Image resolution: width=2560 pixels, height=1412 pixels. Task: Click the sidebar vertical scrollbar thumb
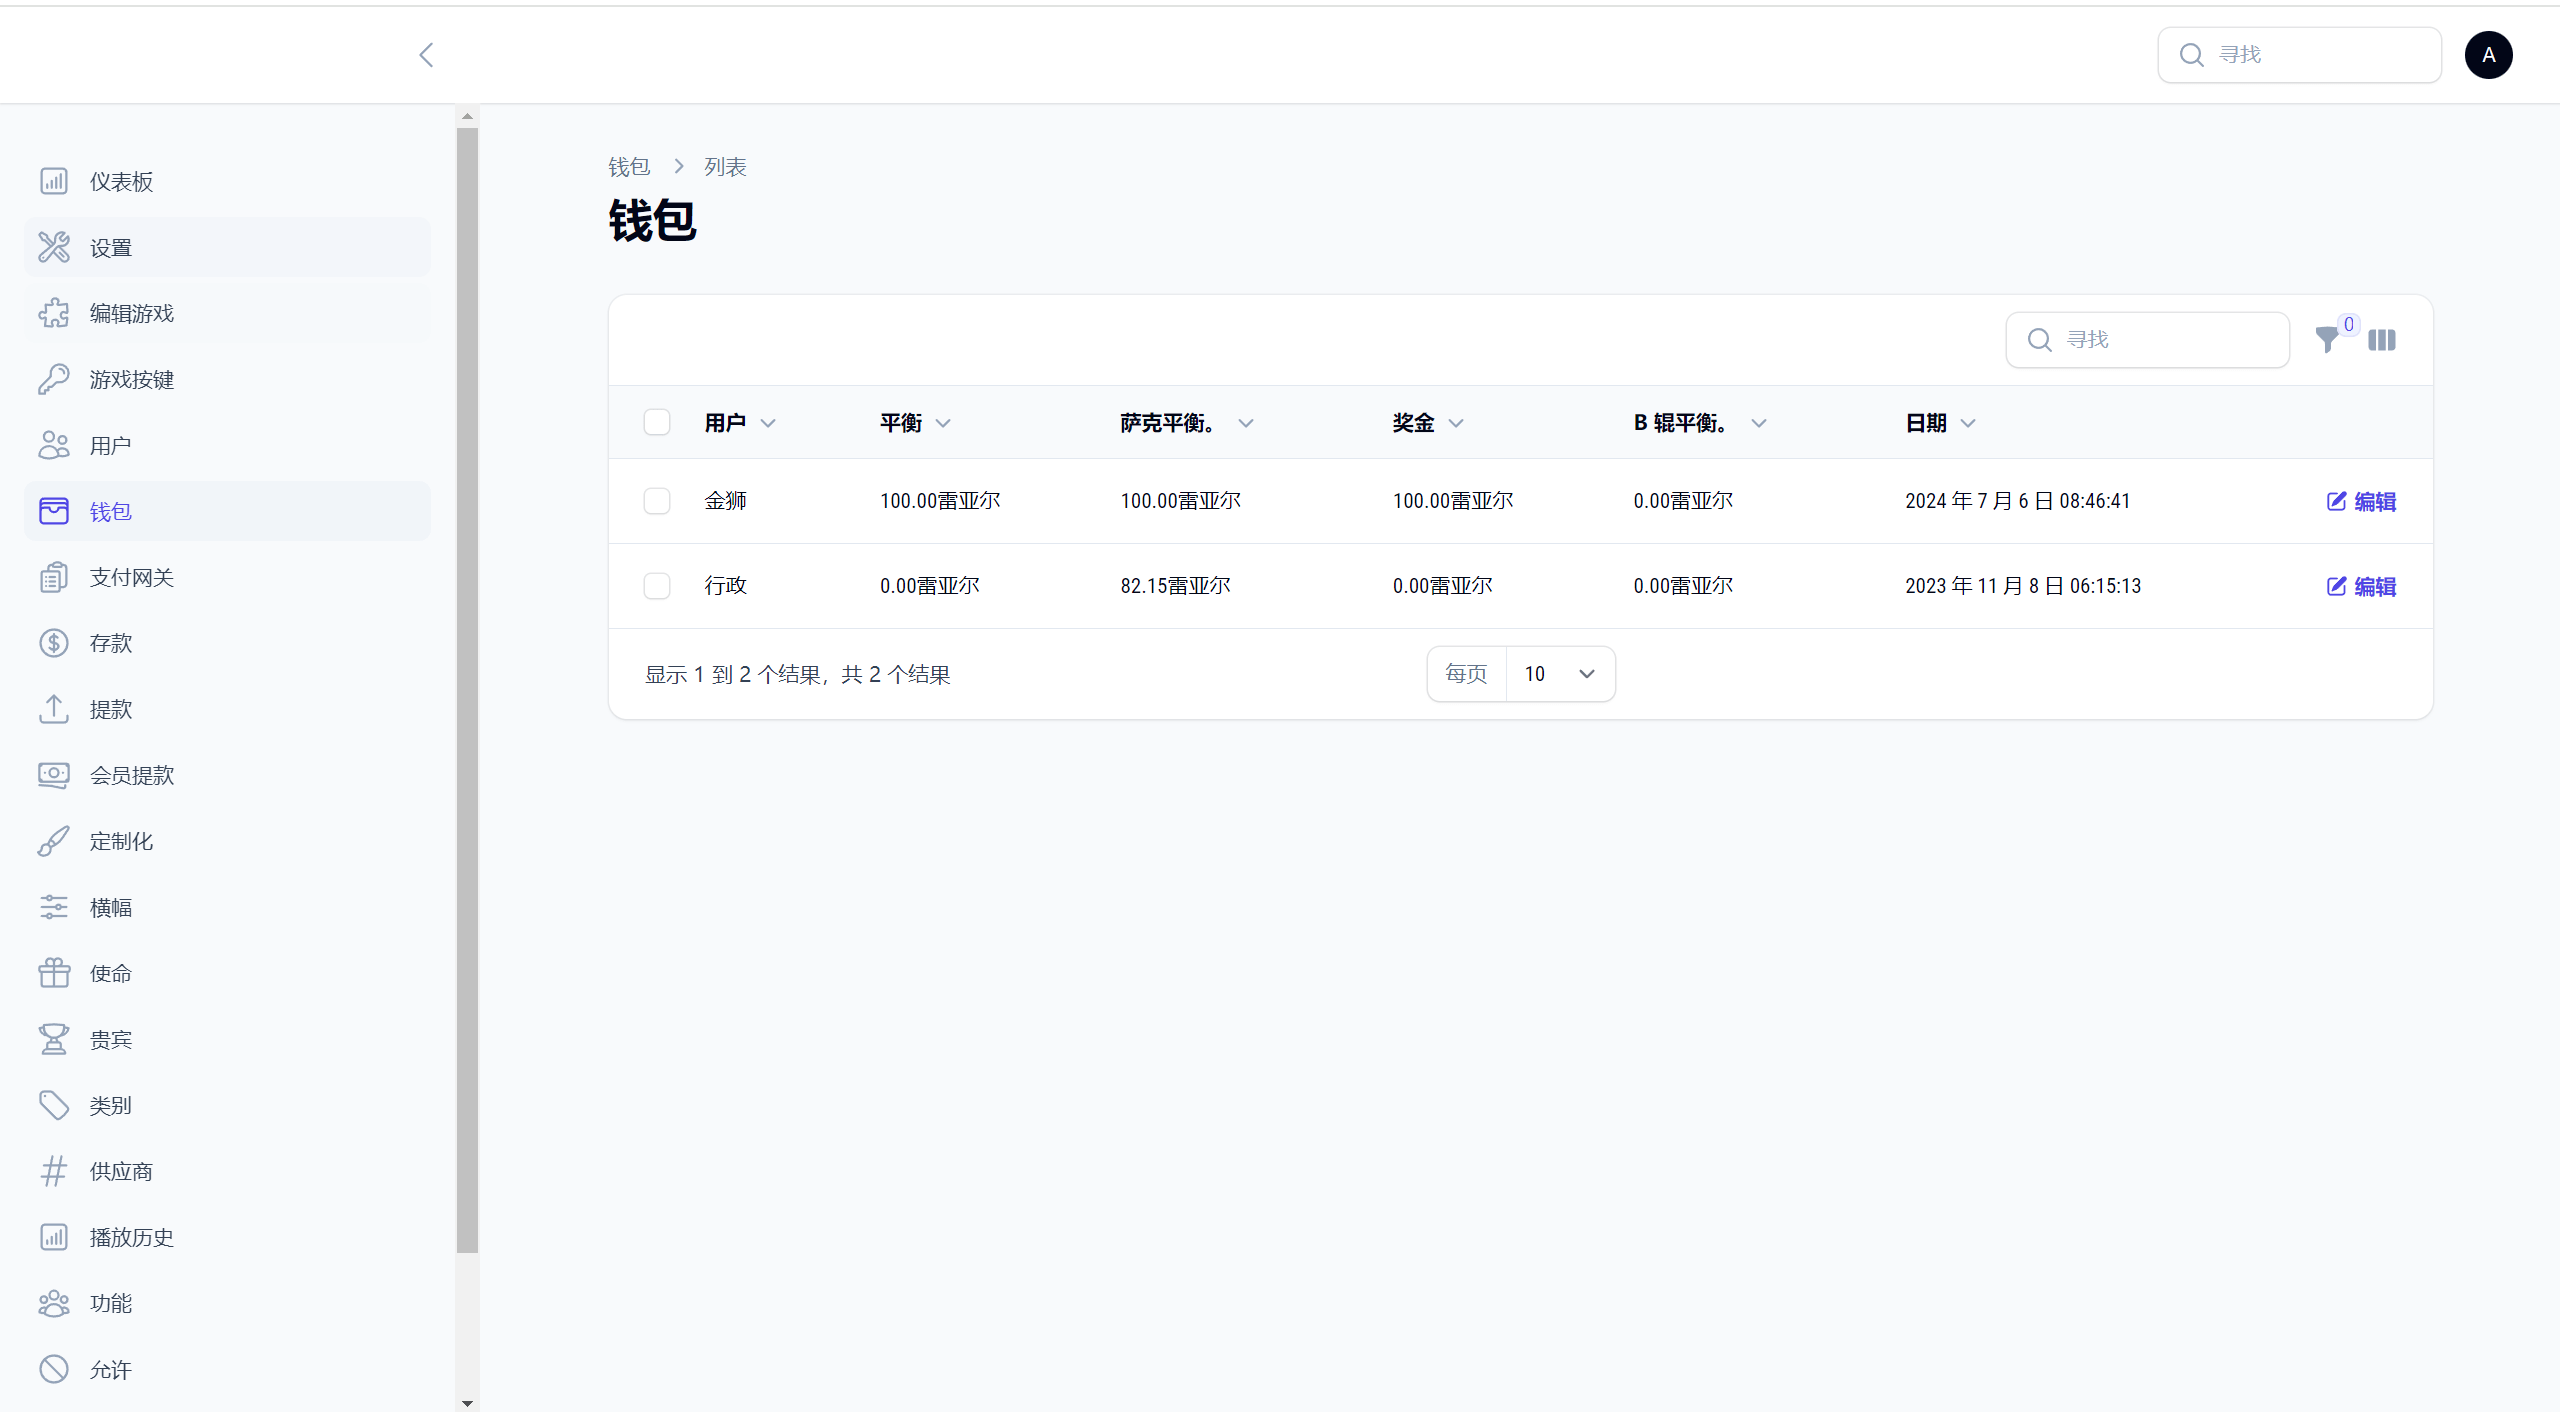click(467, 690)
